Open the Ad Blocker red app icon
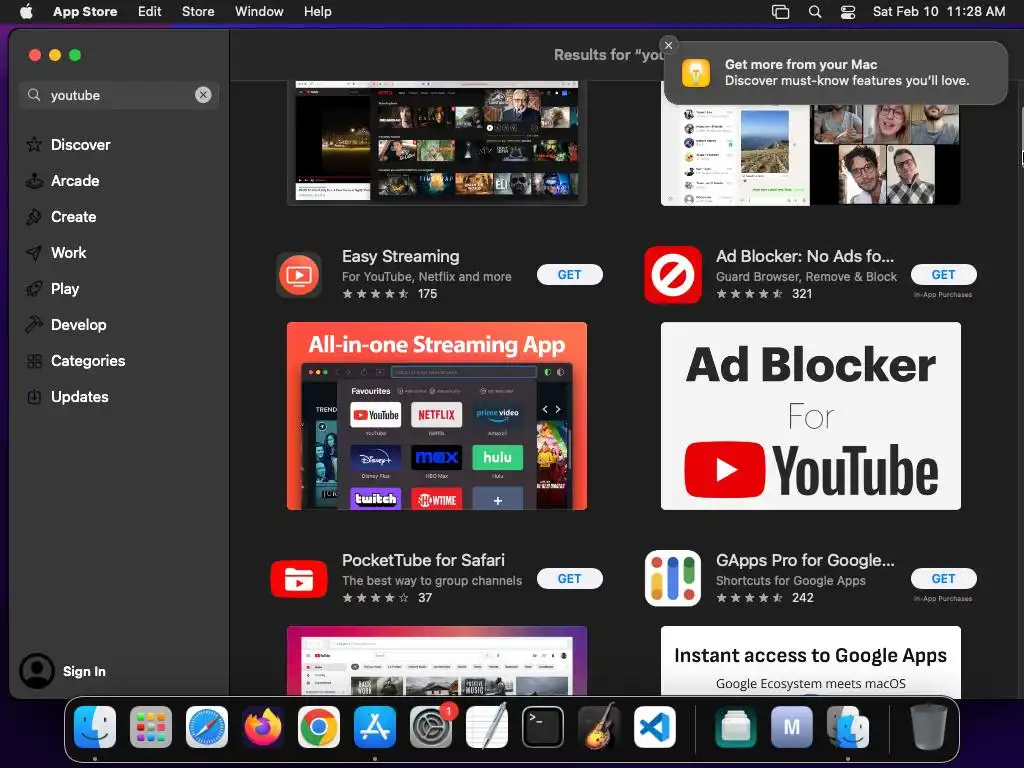Image resolution: width=1024 pixels, height=768 pixels. click(673, 275)
